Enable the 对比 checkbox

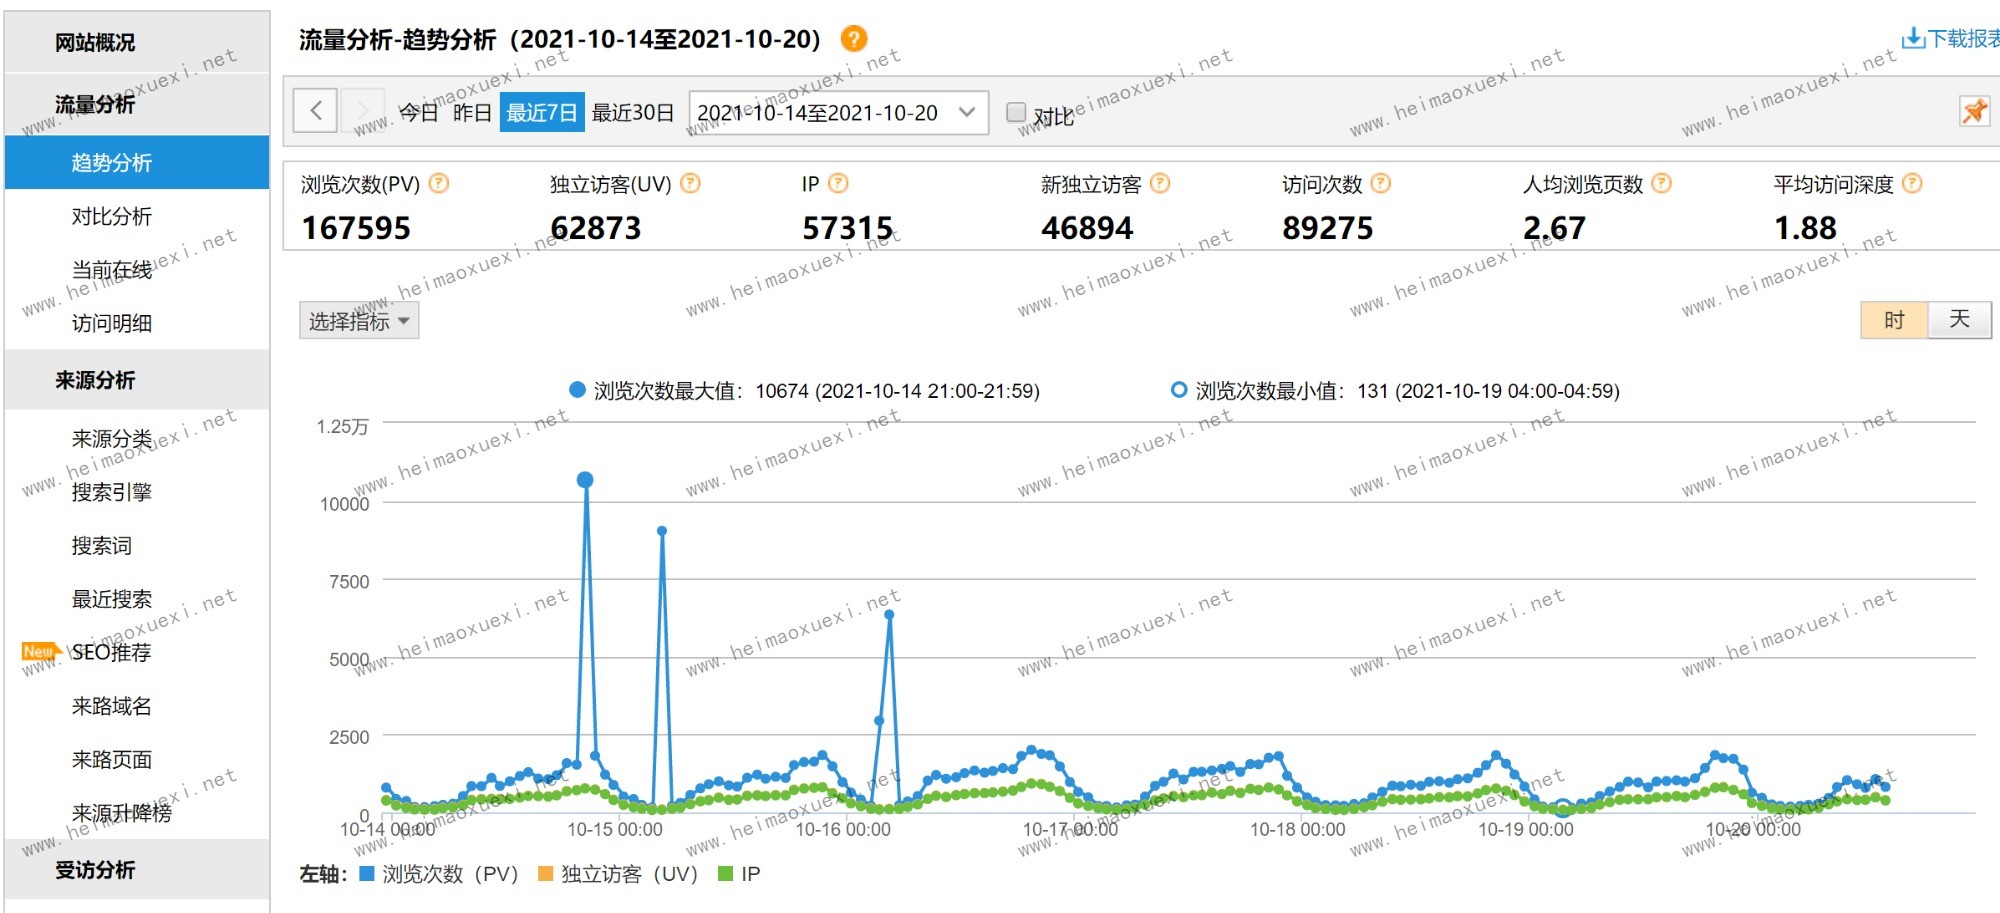[1016, 112]
